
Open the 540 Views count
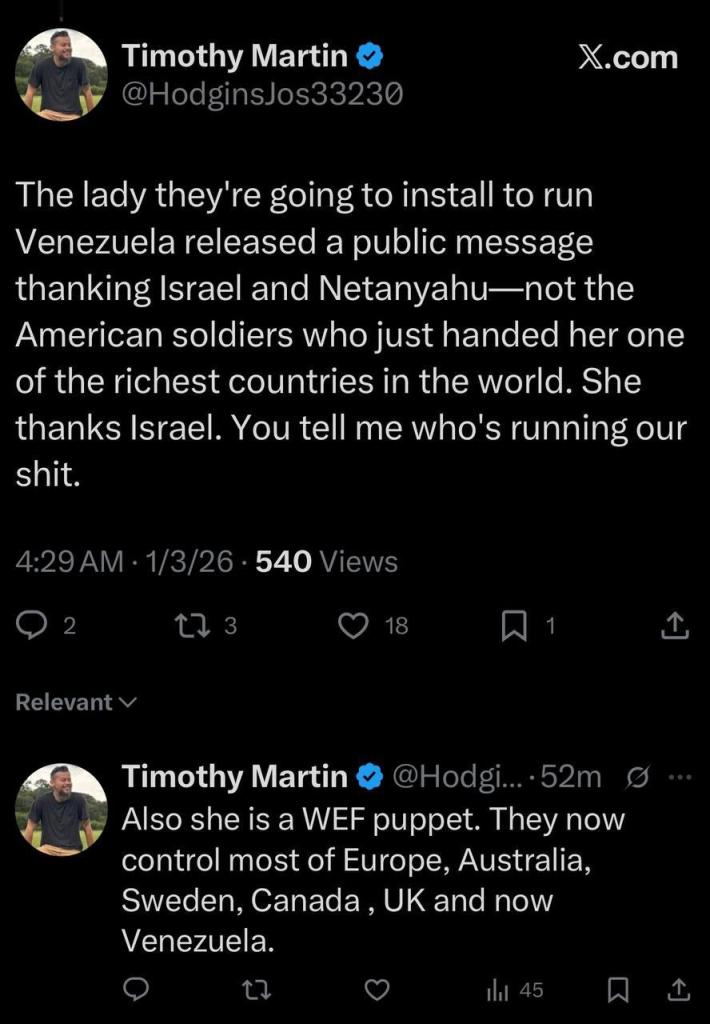point(327,562)
